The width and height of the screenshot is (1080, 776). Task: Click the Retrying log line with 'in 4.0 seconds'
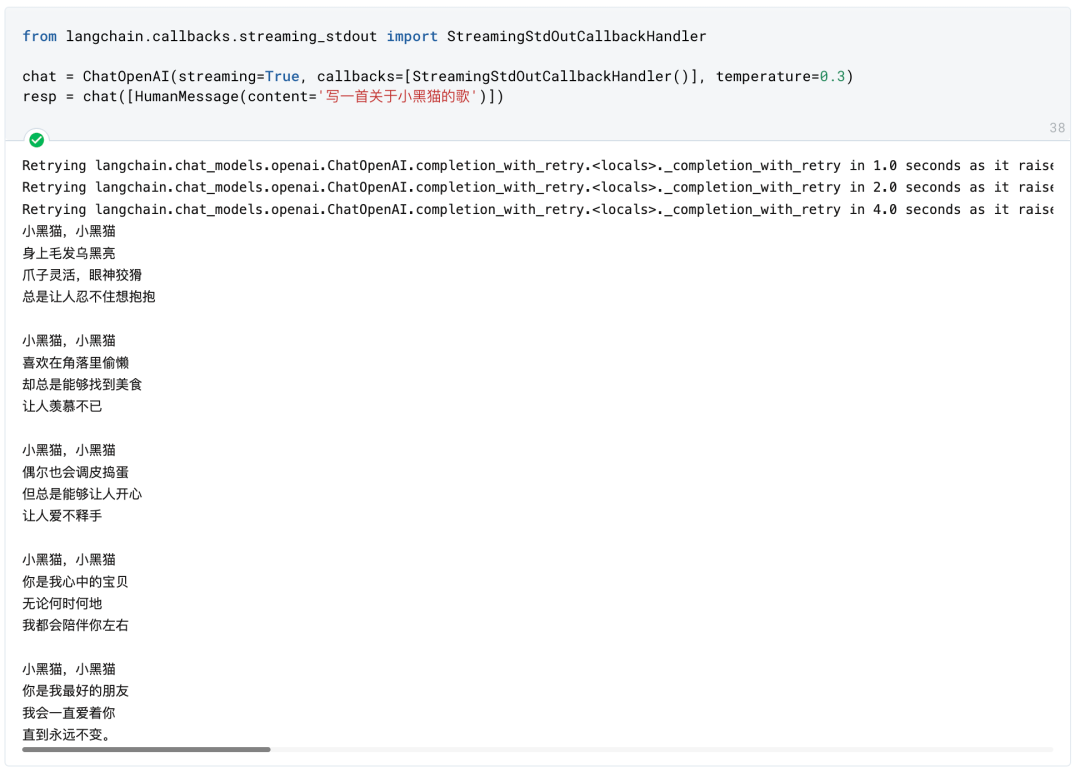click(x=538, y=210)
